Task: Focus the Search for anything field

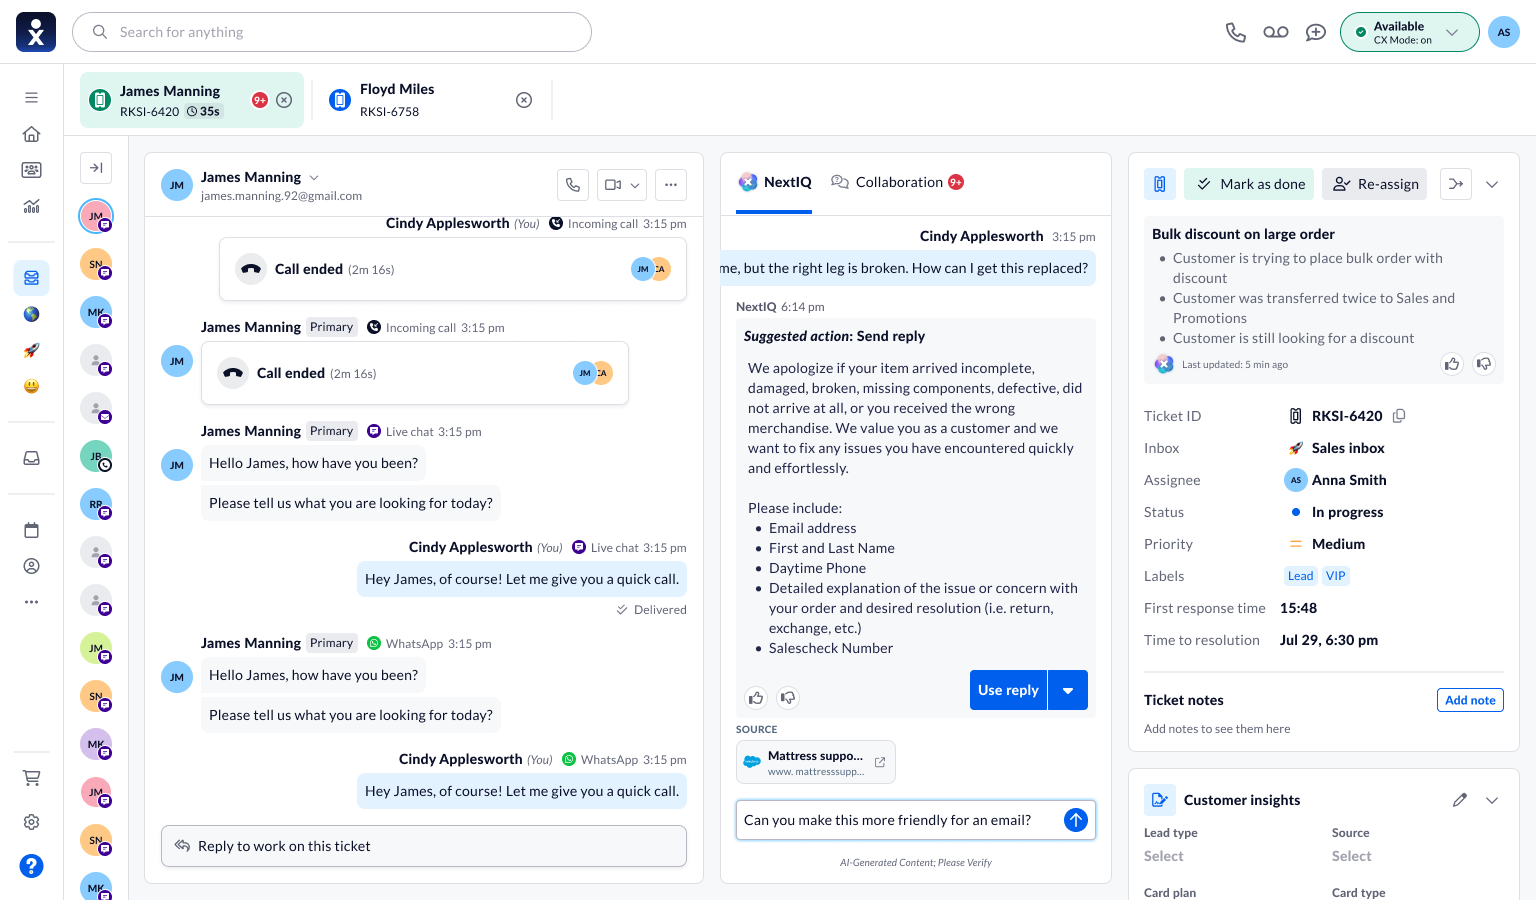Action: pos(332,32)
